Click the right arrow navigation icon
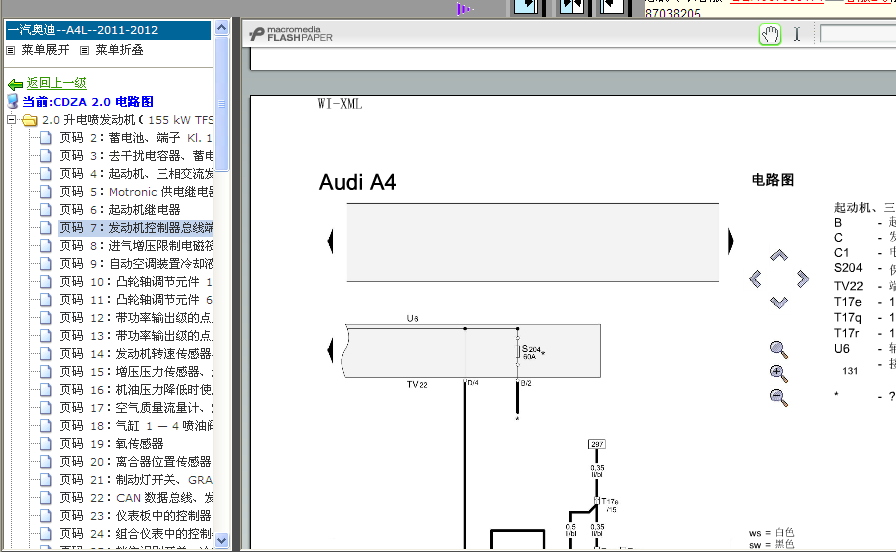 click(802, 279)
